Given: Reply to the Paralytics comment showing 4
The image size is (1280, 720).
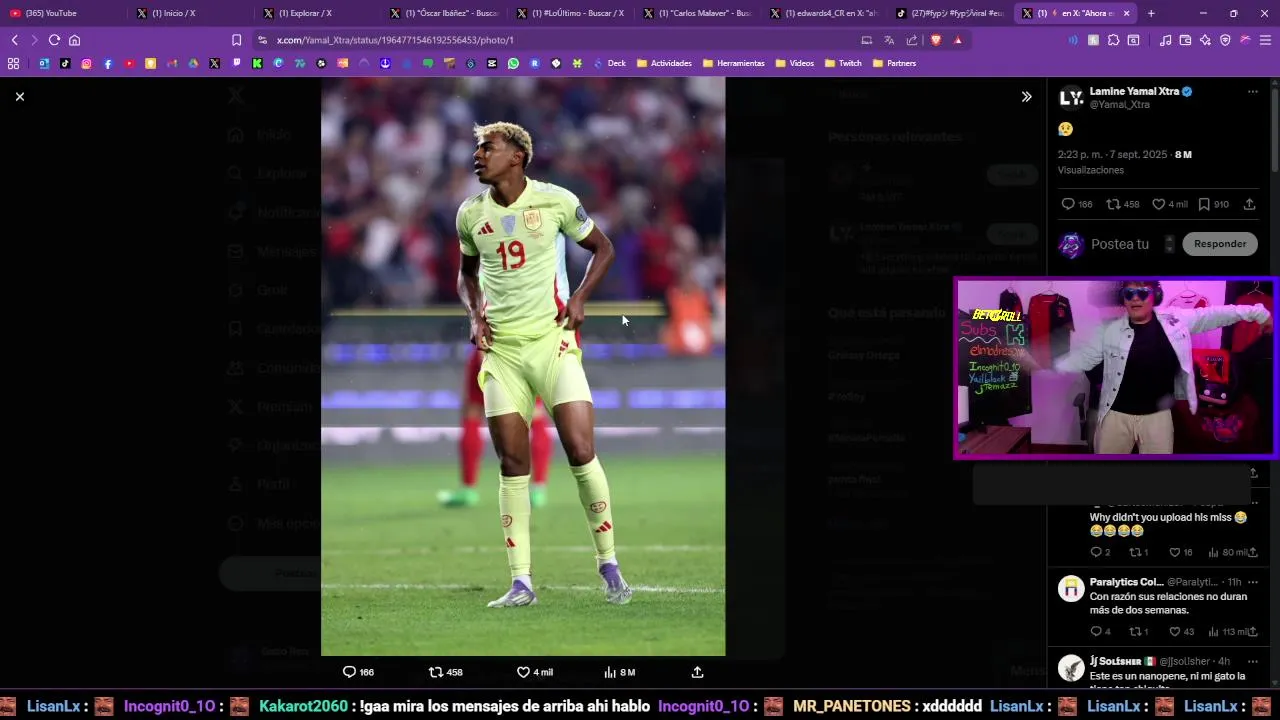Looking at the screenshot, I should 1099,632.
